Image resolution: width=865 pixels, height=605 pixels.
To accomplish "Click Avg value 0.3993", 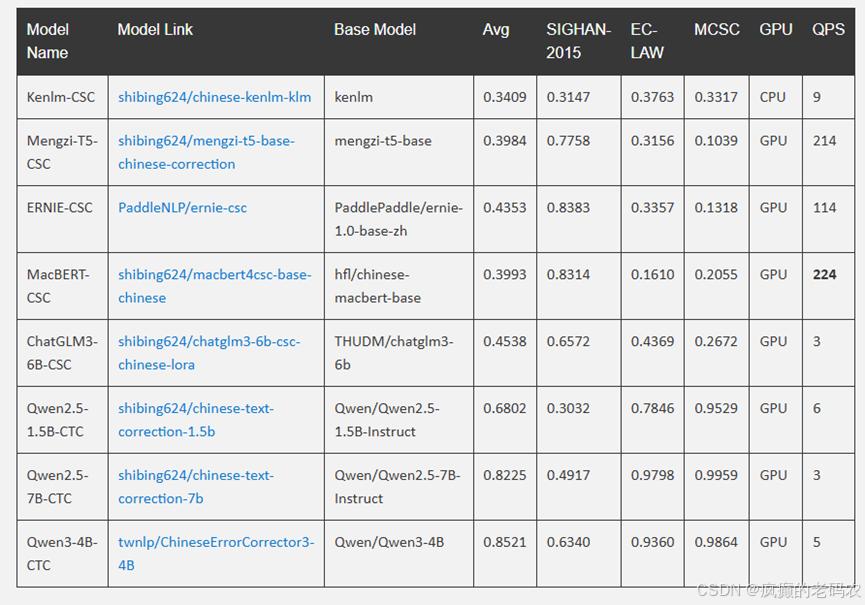I will coord(505,274).
